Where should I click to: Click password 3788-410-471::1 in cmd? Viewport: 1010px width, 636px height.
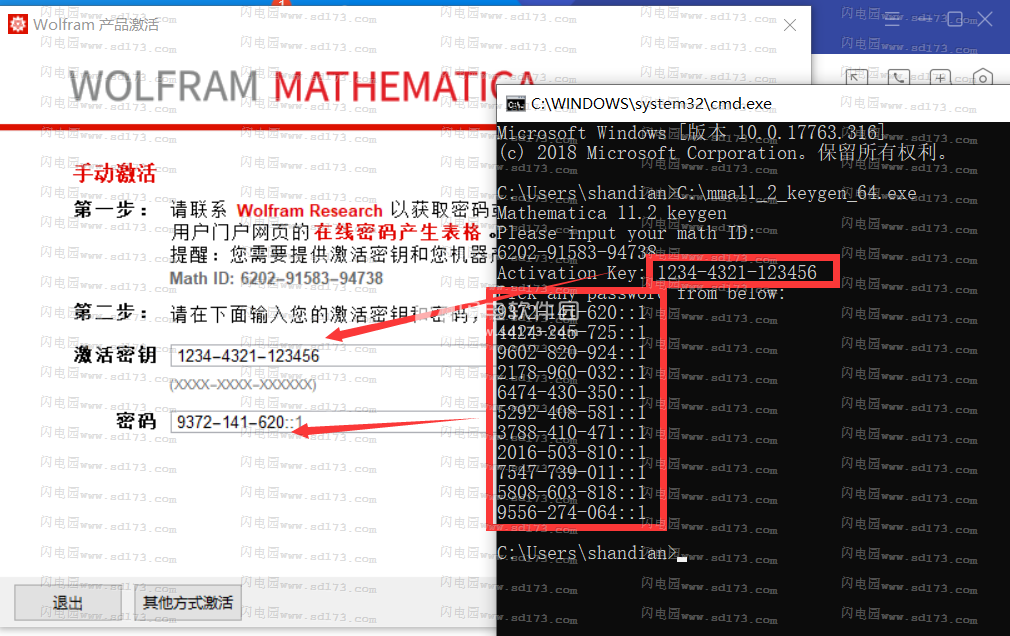click(571, 432)
